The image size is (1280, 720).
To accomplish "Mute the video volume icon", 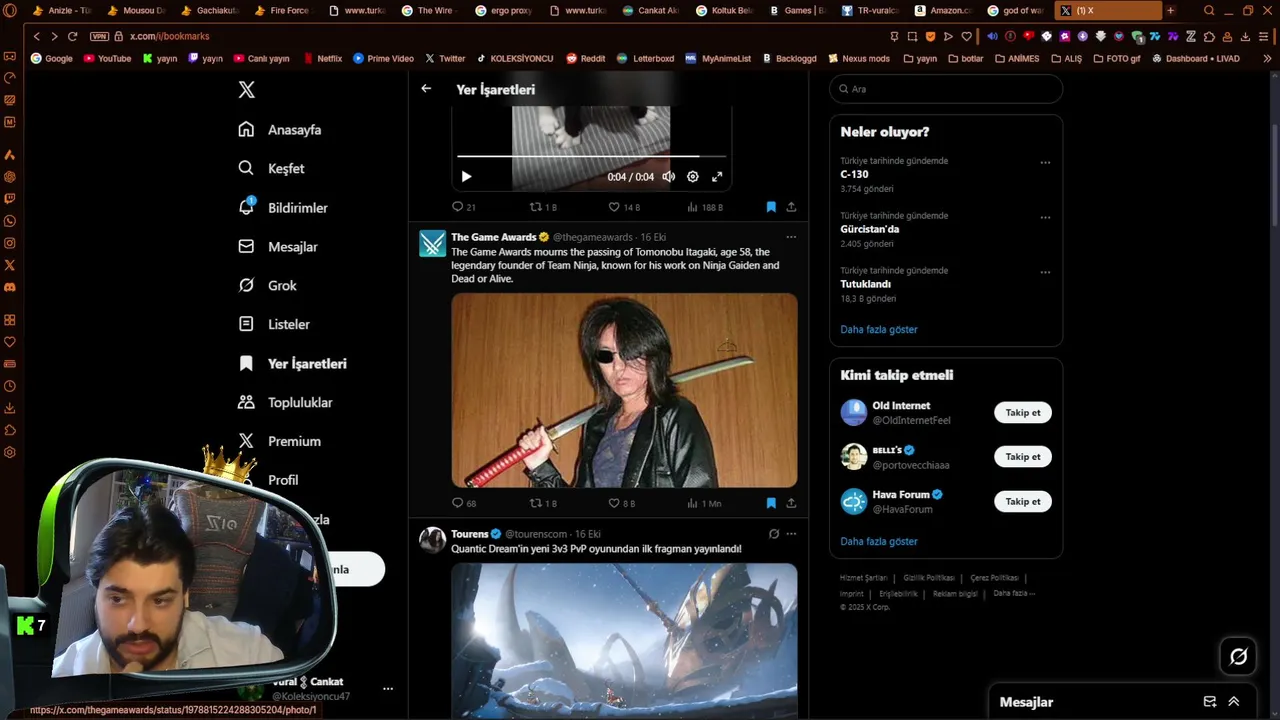I will coord(668,177).
